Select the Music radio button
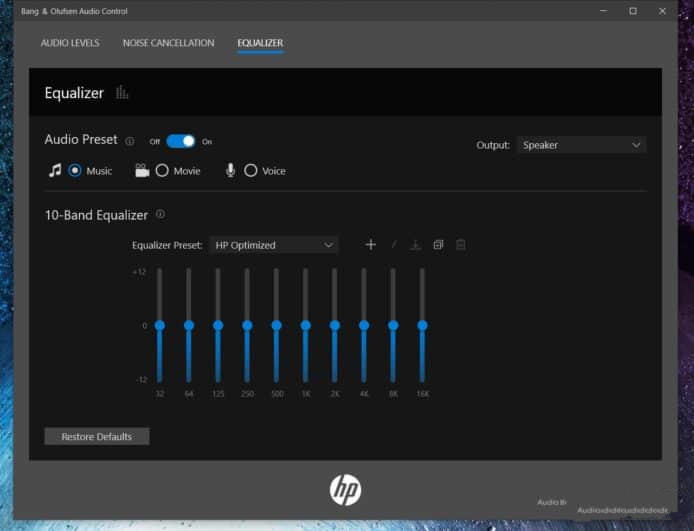The image size is (694, 531). click(75, 171)
